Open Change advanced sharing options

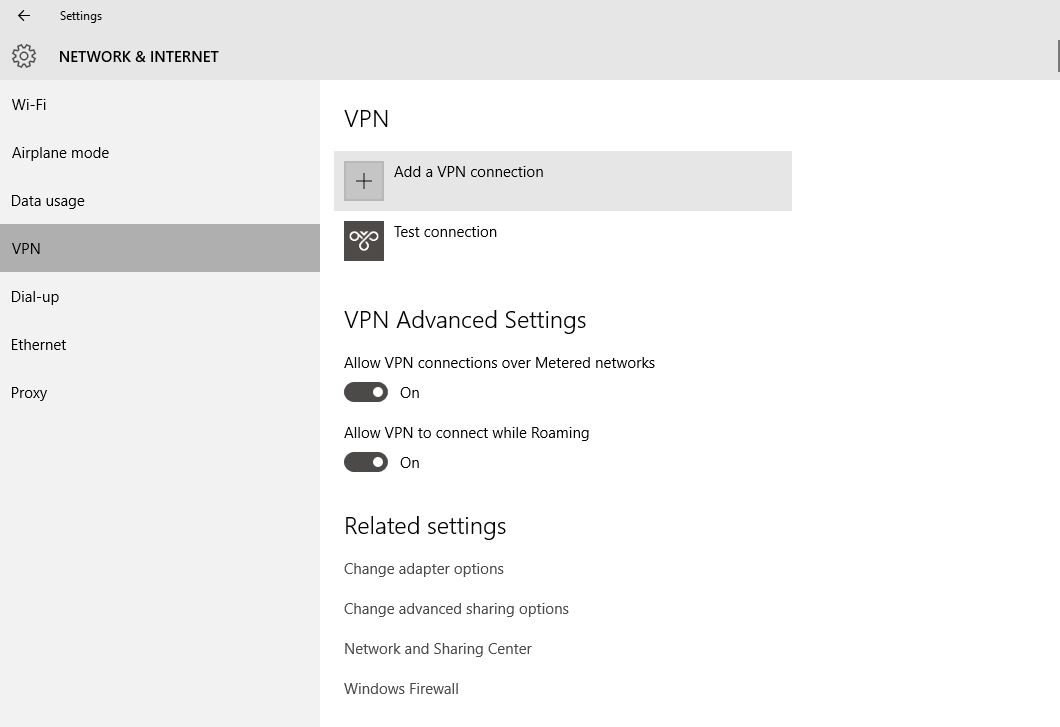[x=456, y=608]
